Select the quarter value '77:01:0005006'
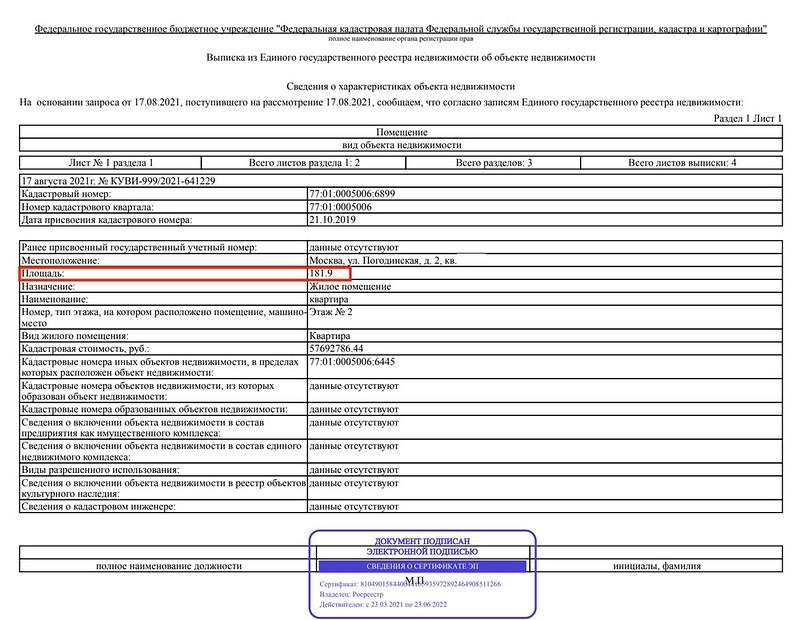Screen dimensions: 800x620 340,207
